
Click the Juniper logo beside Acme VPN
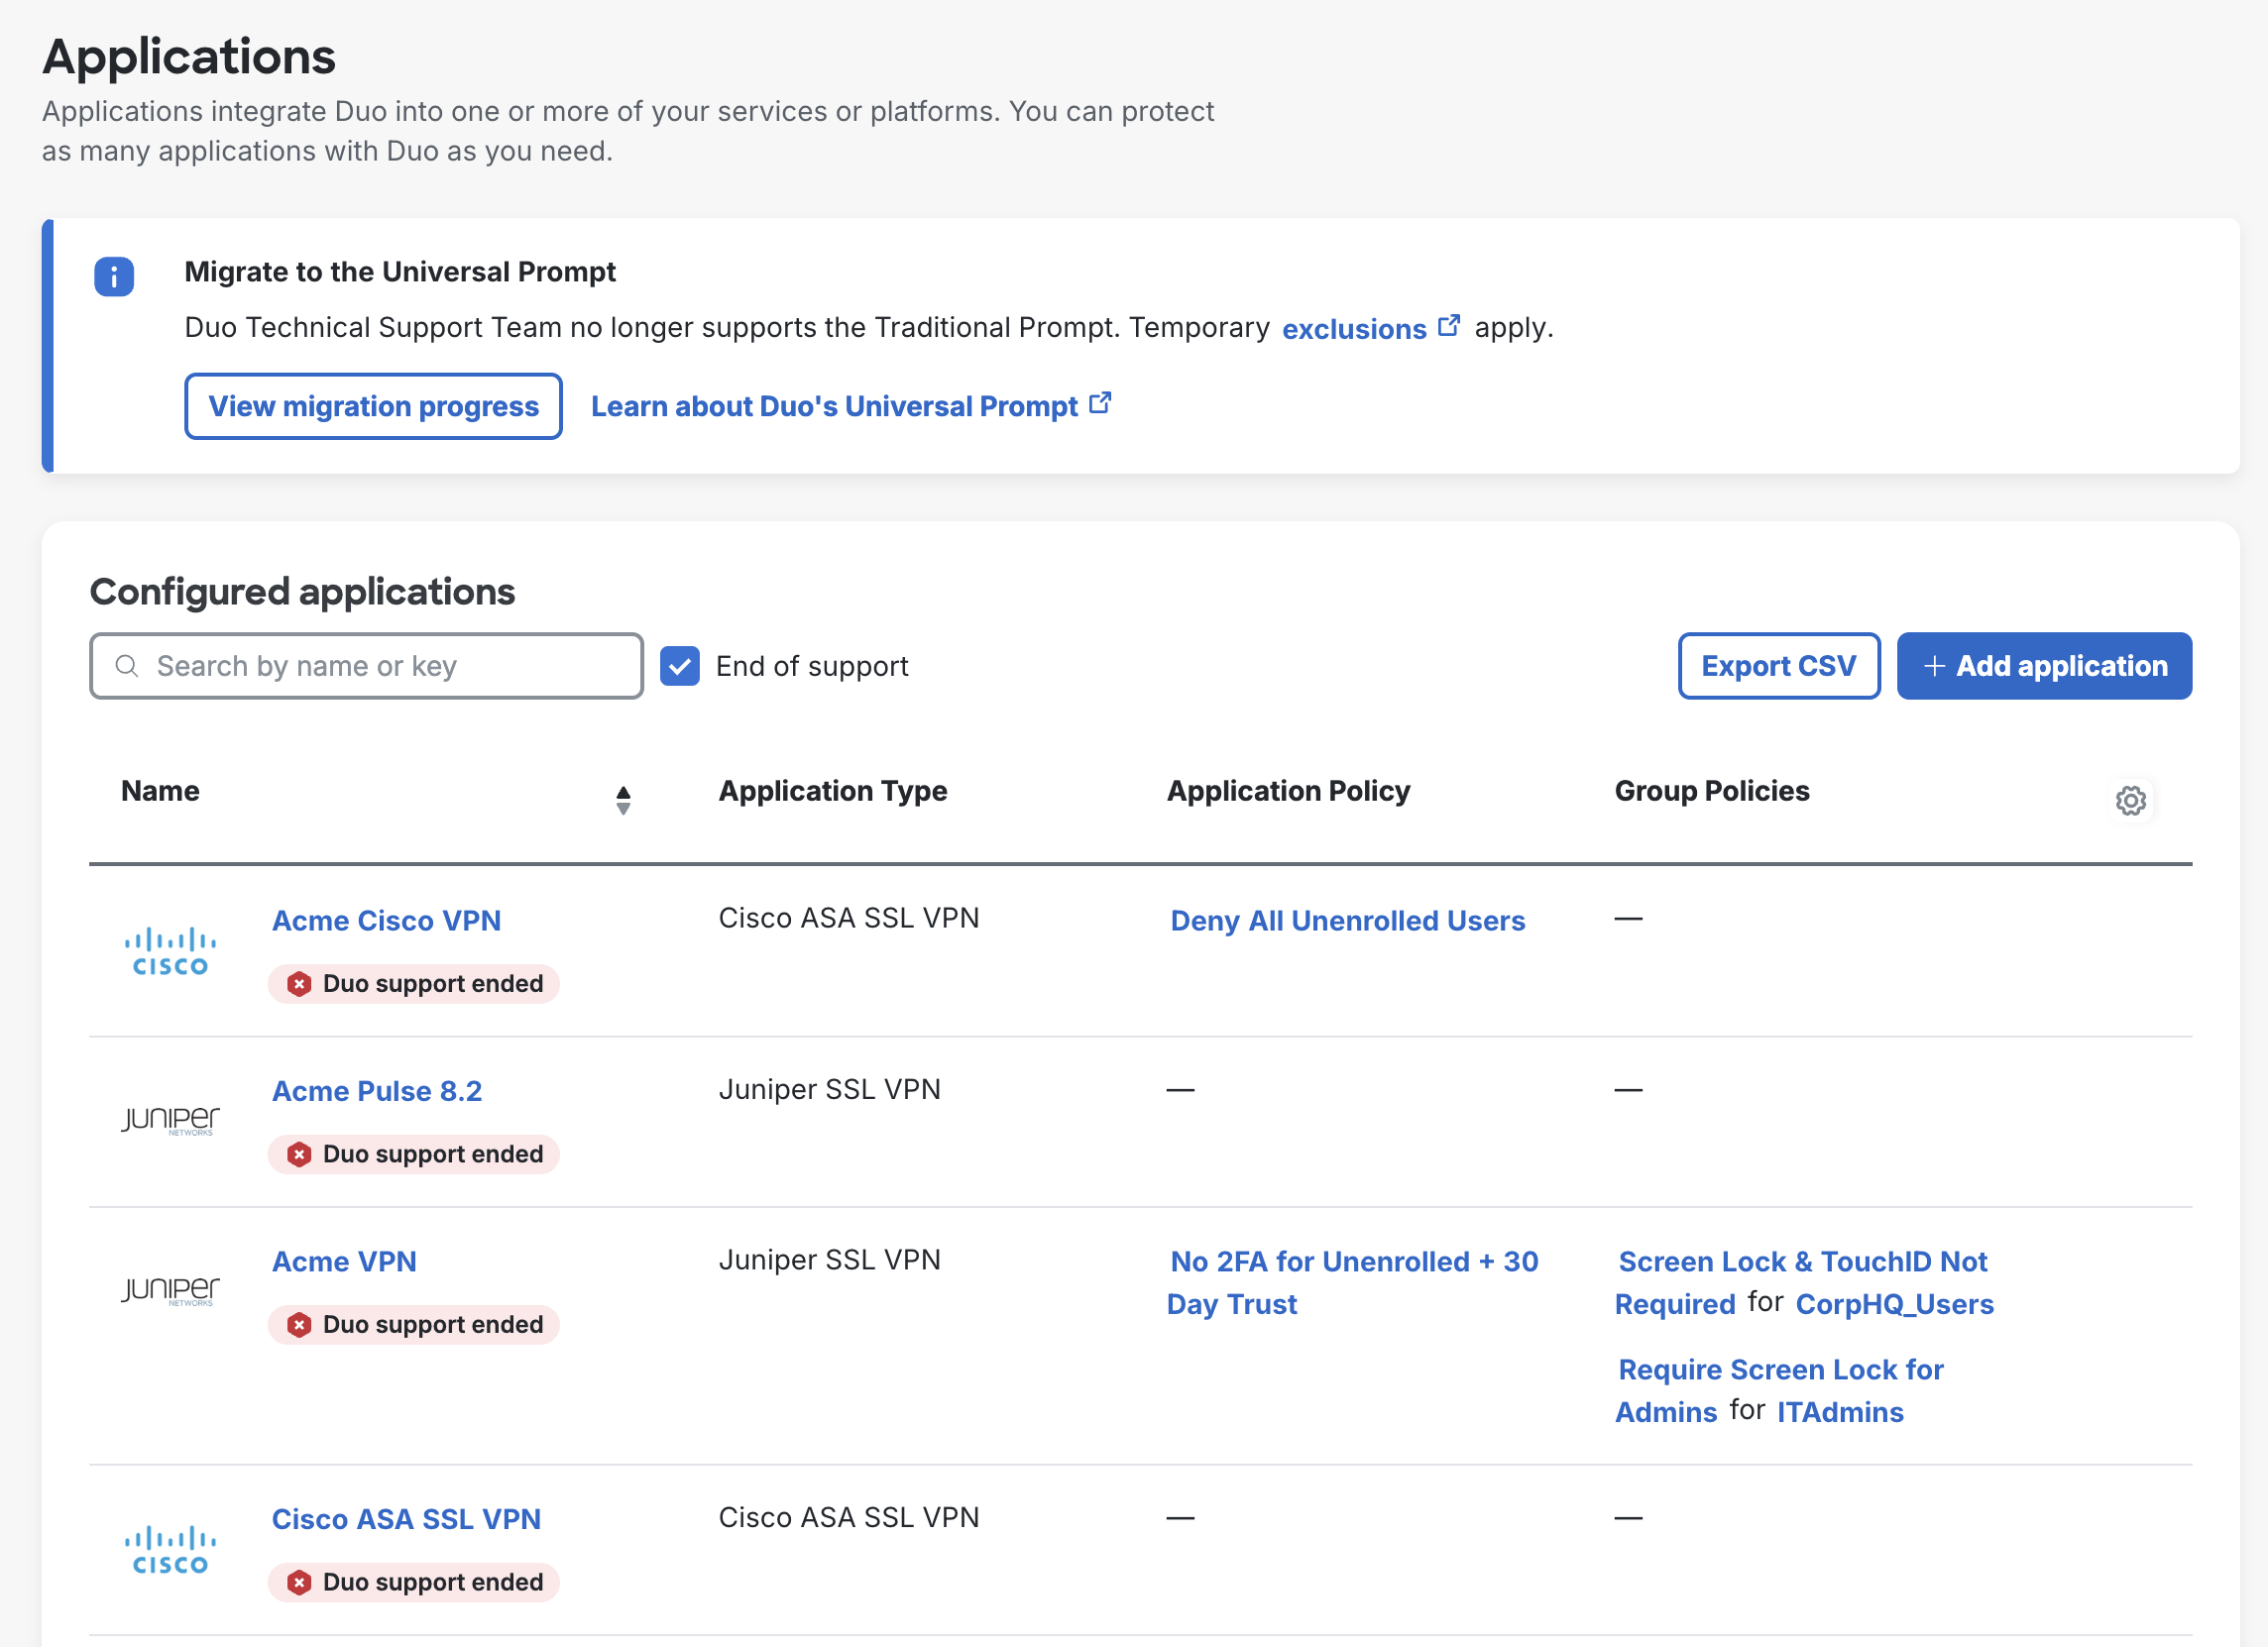point(170,1290)
